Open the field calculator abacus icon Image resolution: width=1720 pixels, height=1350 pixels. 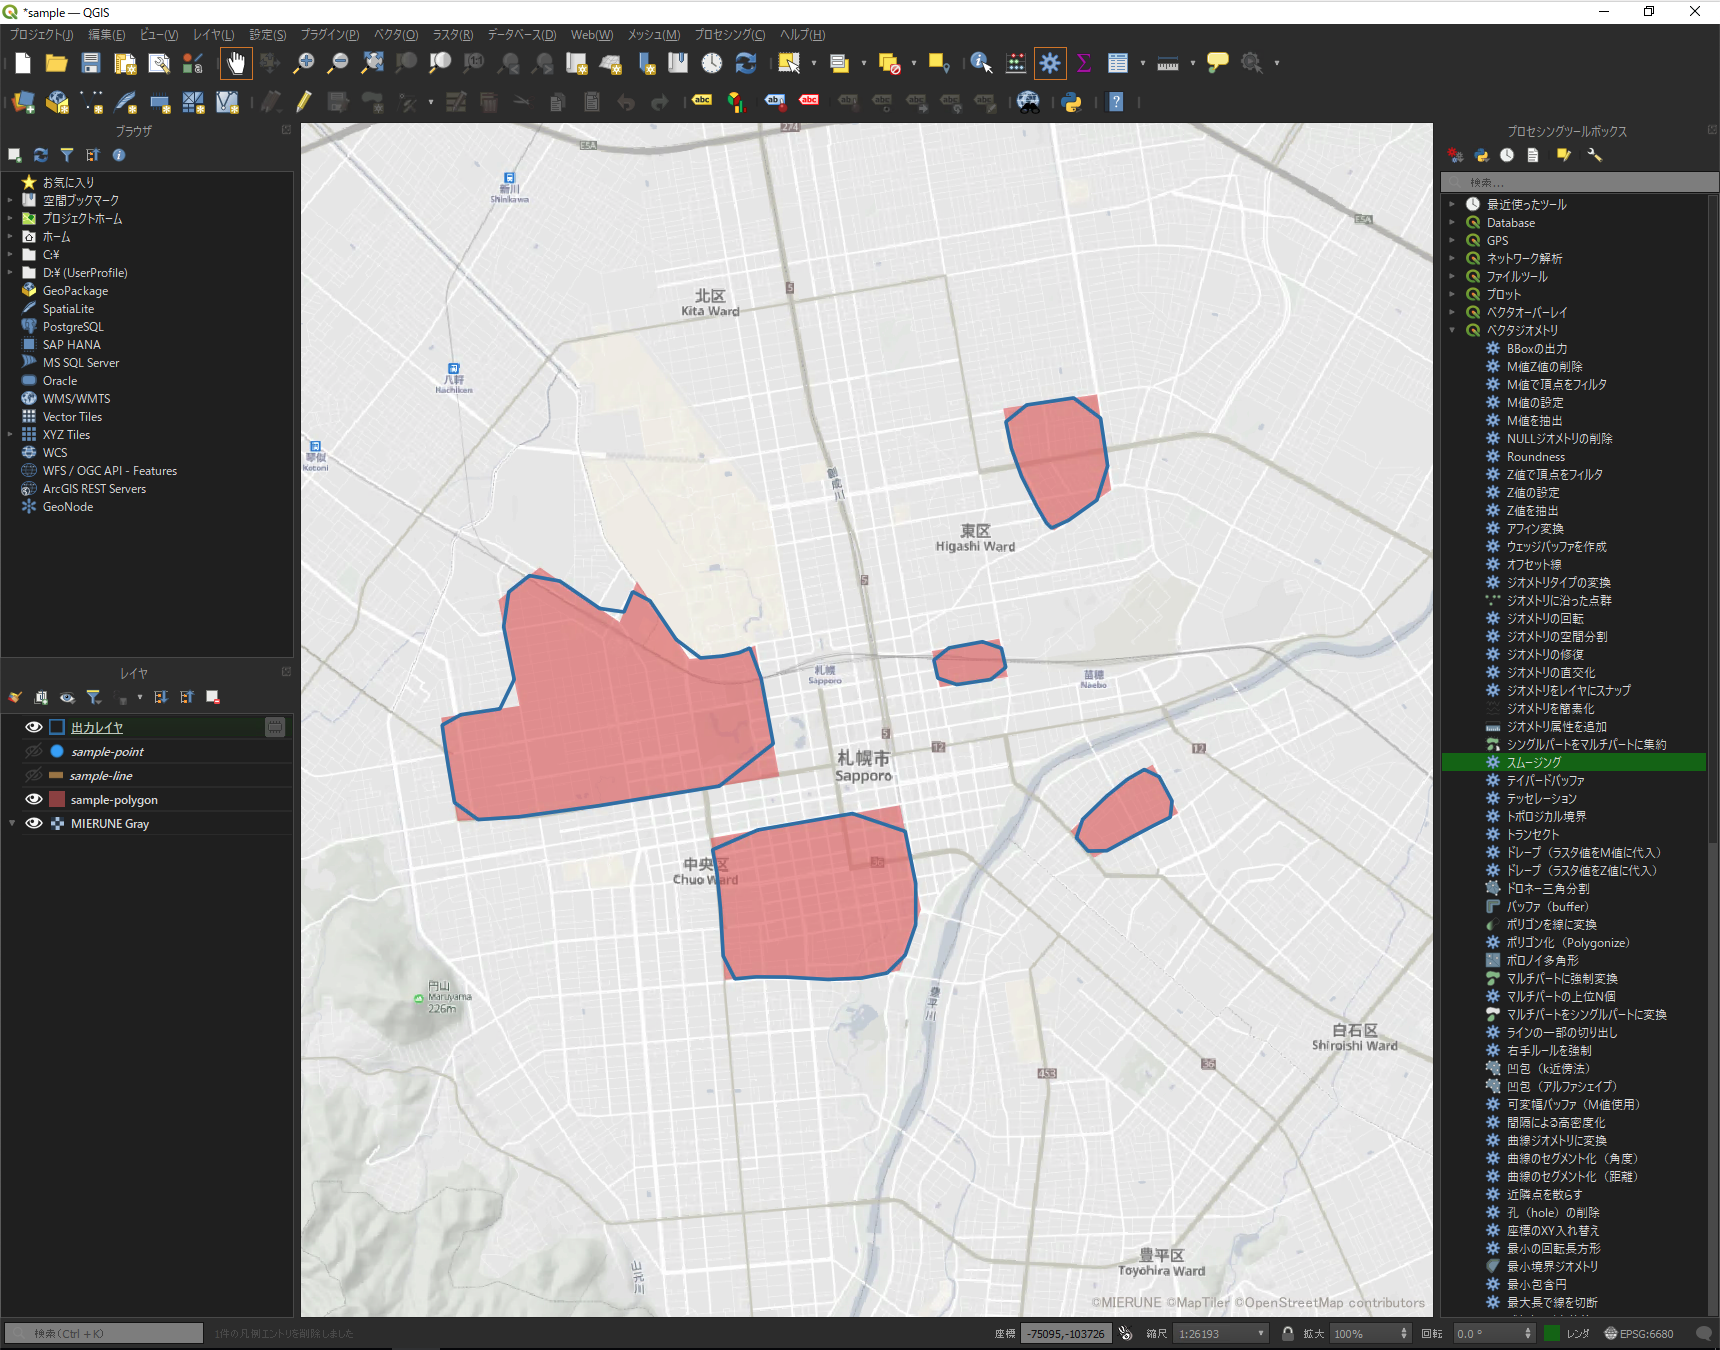[x=1016, y=64]
